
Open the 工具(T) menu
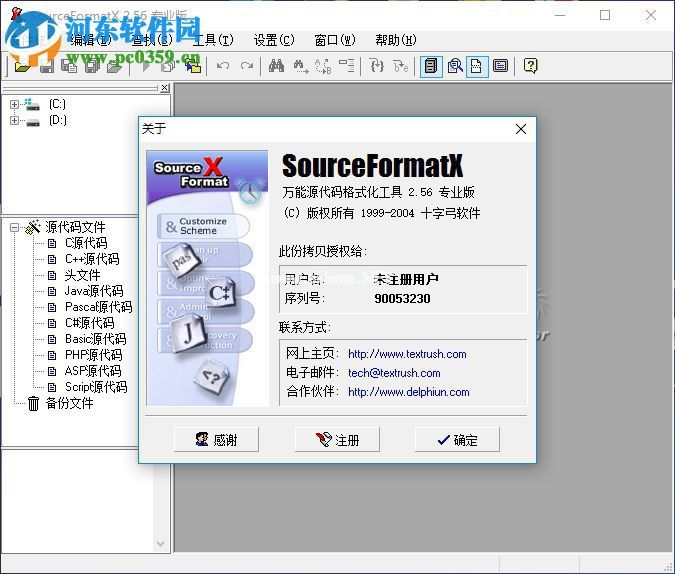tap(213, 40)
